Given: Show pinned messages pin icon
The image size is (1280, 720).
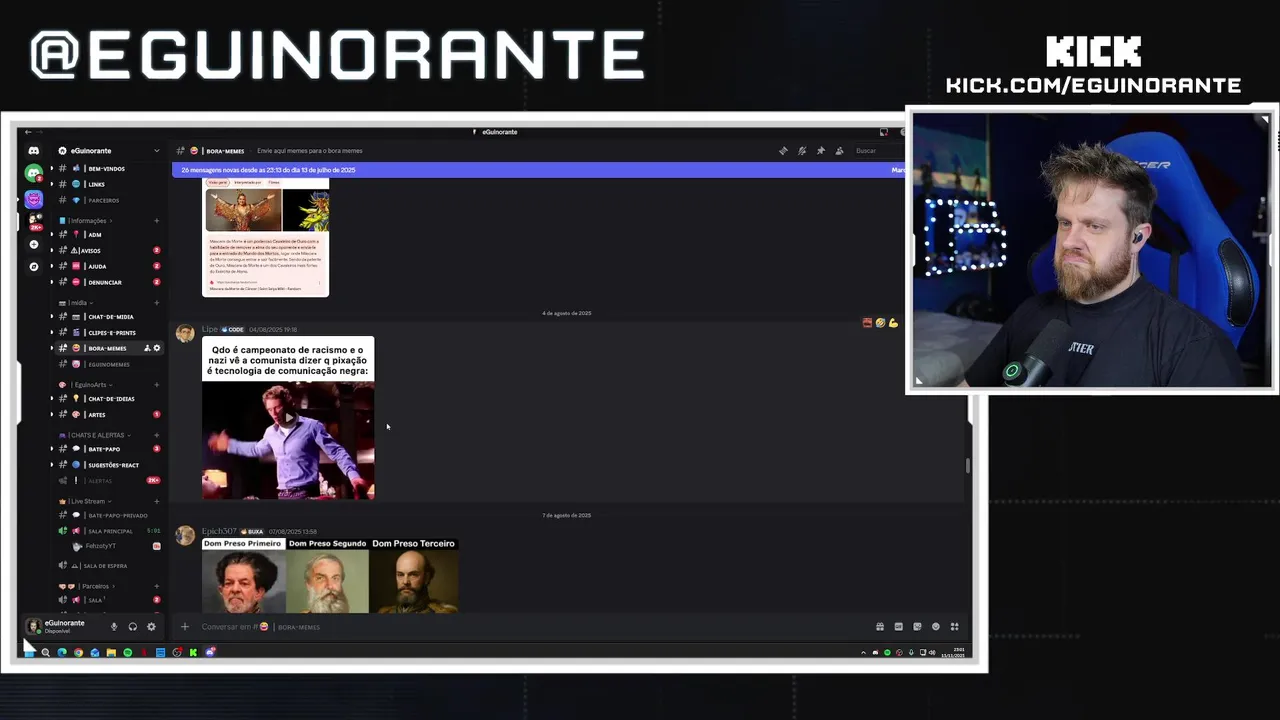Looking at the screenshot, I should [x=821, y=151].
